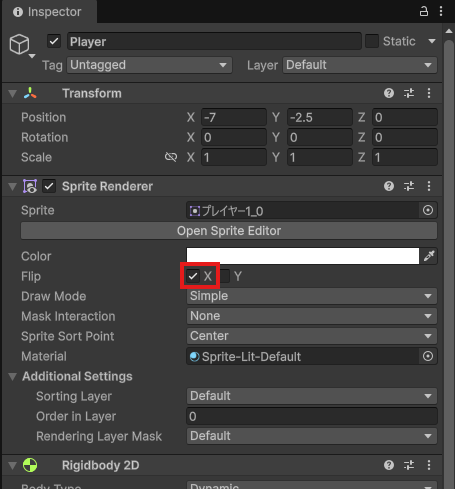The width and height of the screenshot is (455, 489).
Task: Pick color with the eyedropper icon
Action: point(429,256)
